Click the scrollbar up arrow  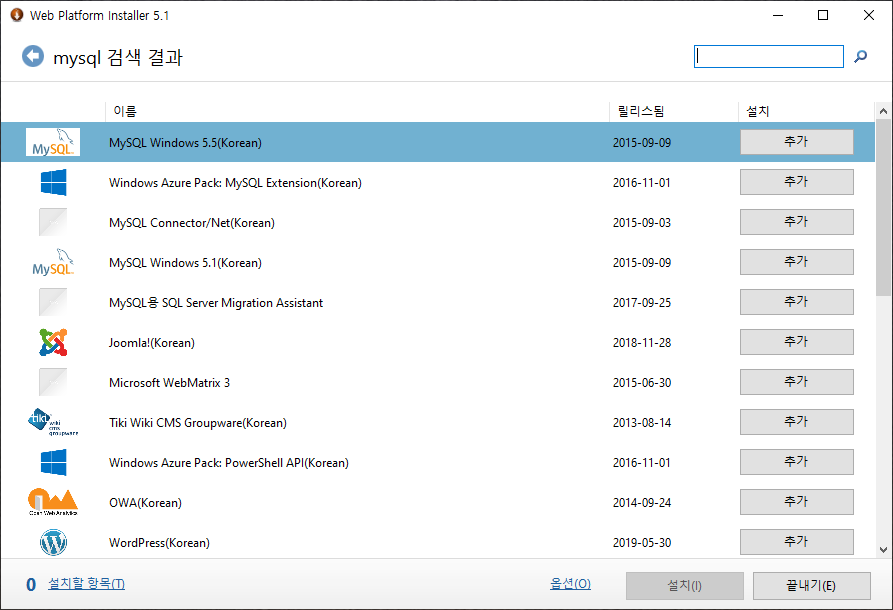coord(883,111)
